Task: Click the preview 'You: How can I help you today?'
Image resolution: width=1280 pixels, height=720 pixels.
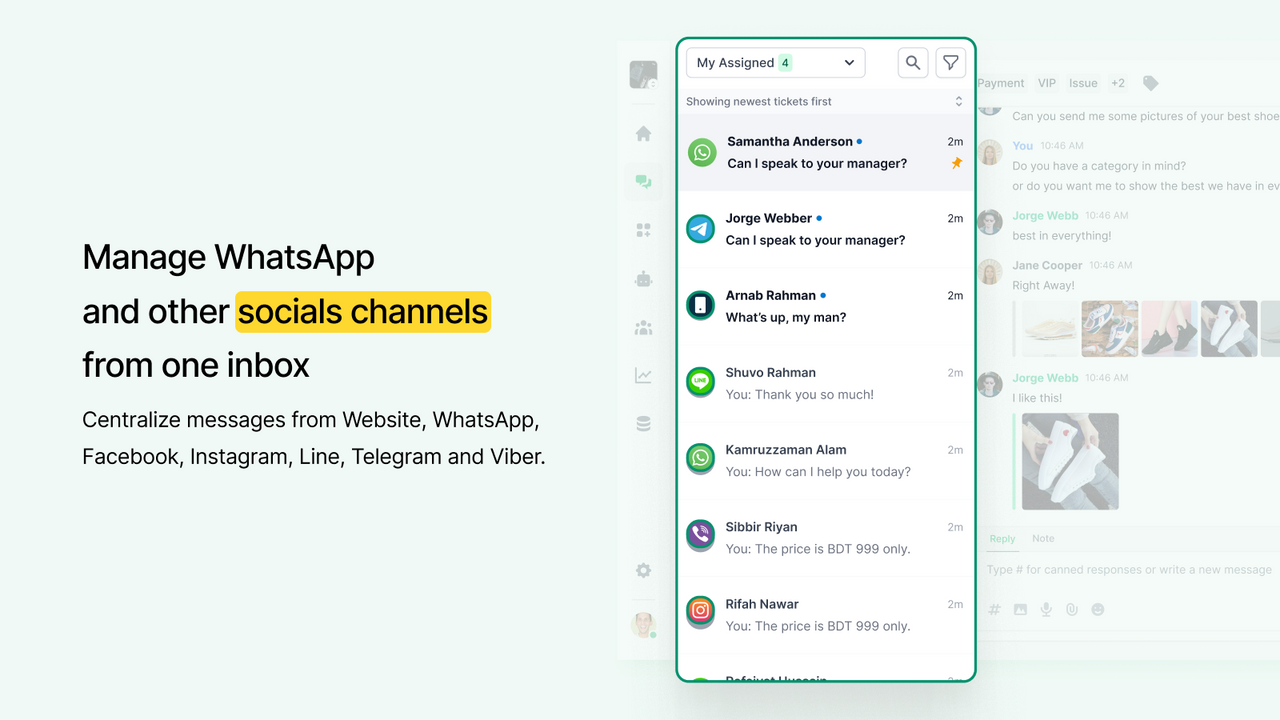Action: (x=818, y=472)
